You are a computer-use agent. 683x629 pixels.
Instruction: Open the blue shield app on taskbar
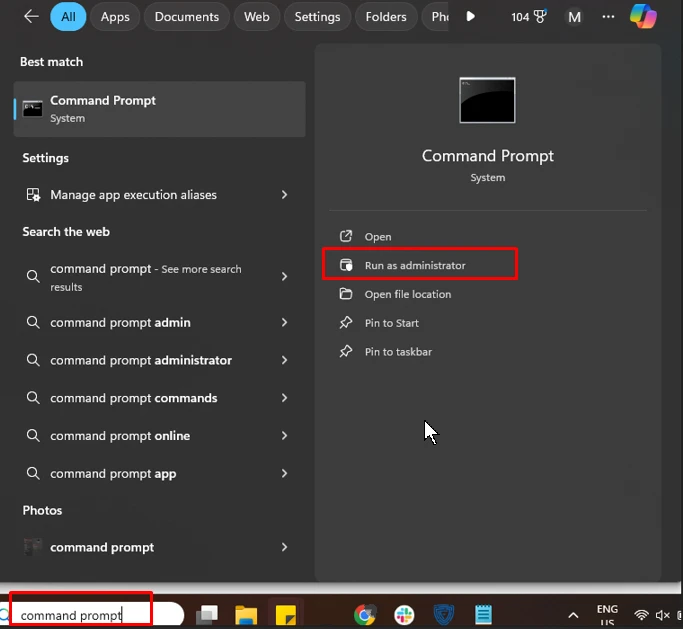coord(444,615)
